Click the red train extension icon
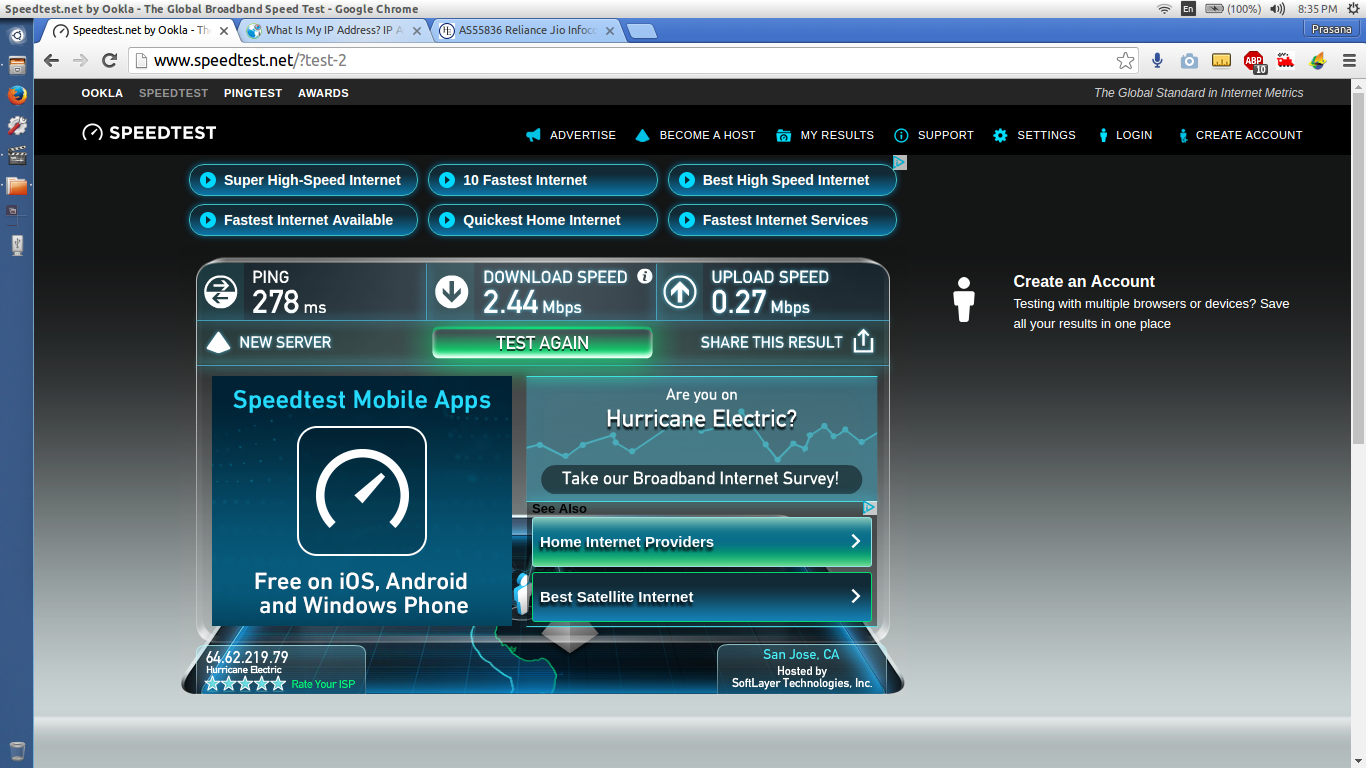Viewport: 1366px width, 768px height. [x=1286, y=60]
